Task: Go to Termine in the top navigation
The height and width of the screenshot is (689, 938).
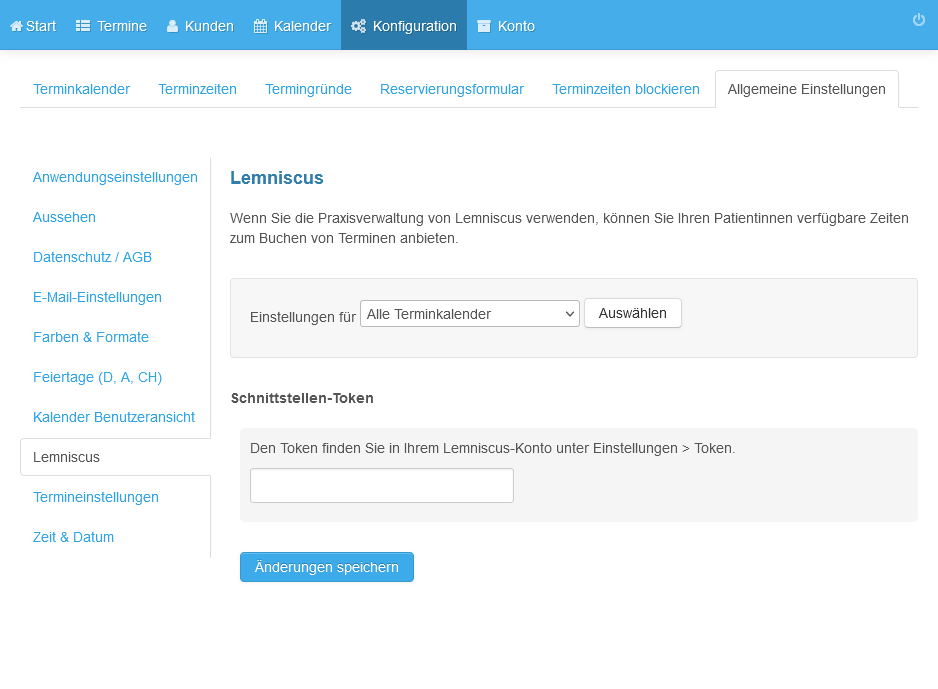Action: 111,25
